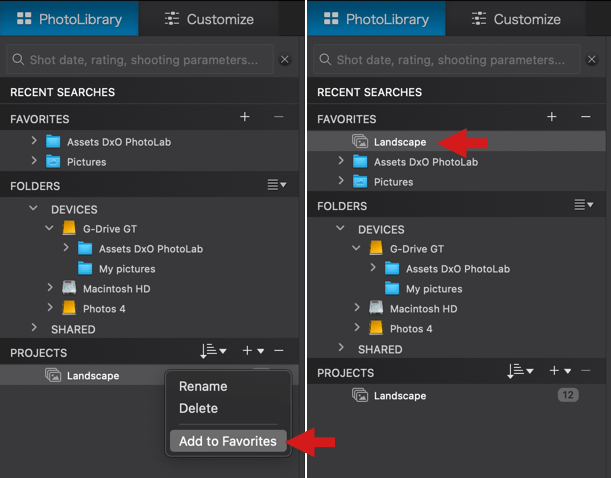Open Projects sort dropdown, right panel
Screen dimensions: 611x478
[x=520, y=371]
